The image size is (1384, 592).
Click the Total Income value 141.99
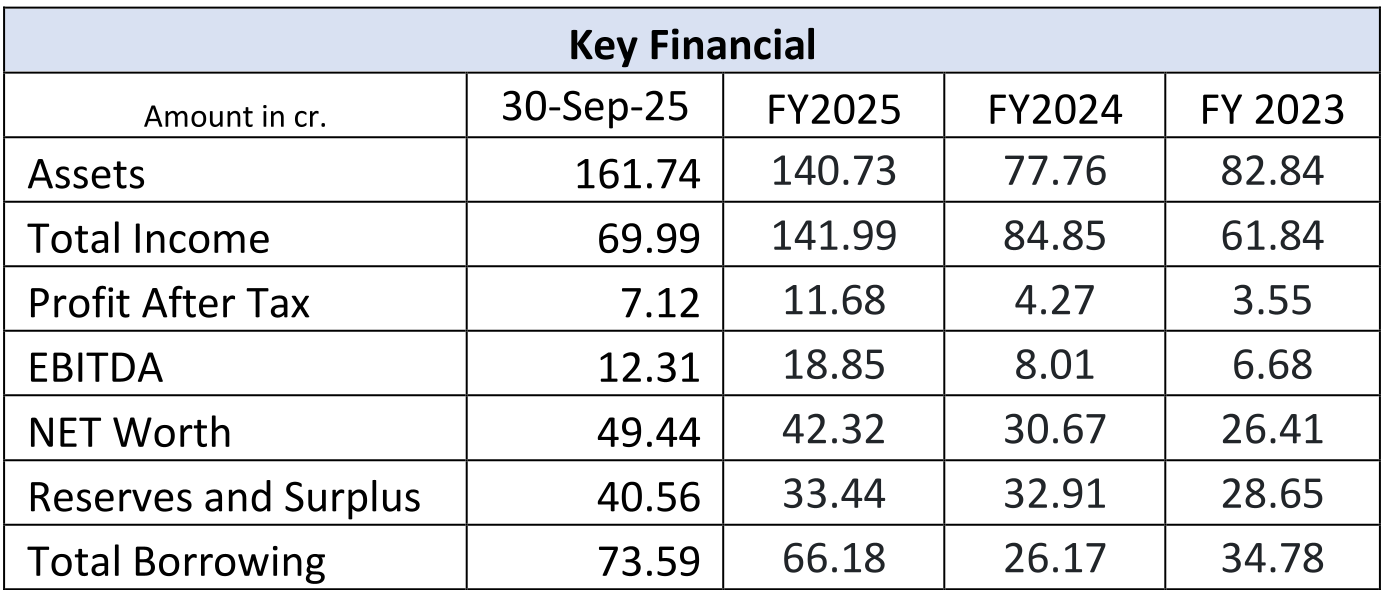pyautogui.click(x=833, y=236)
